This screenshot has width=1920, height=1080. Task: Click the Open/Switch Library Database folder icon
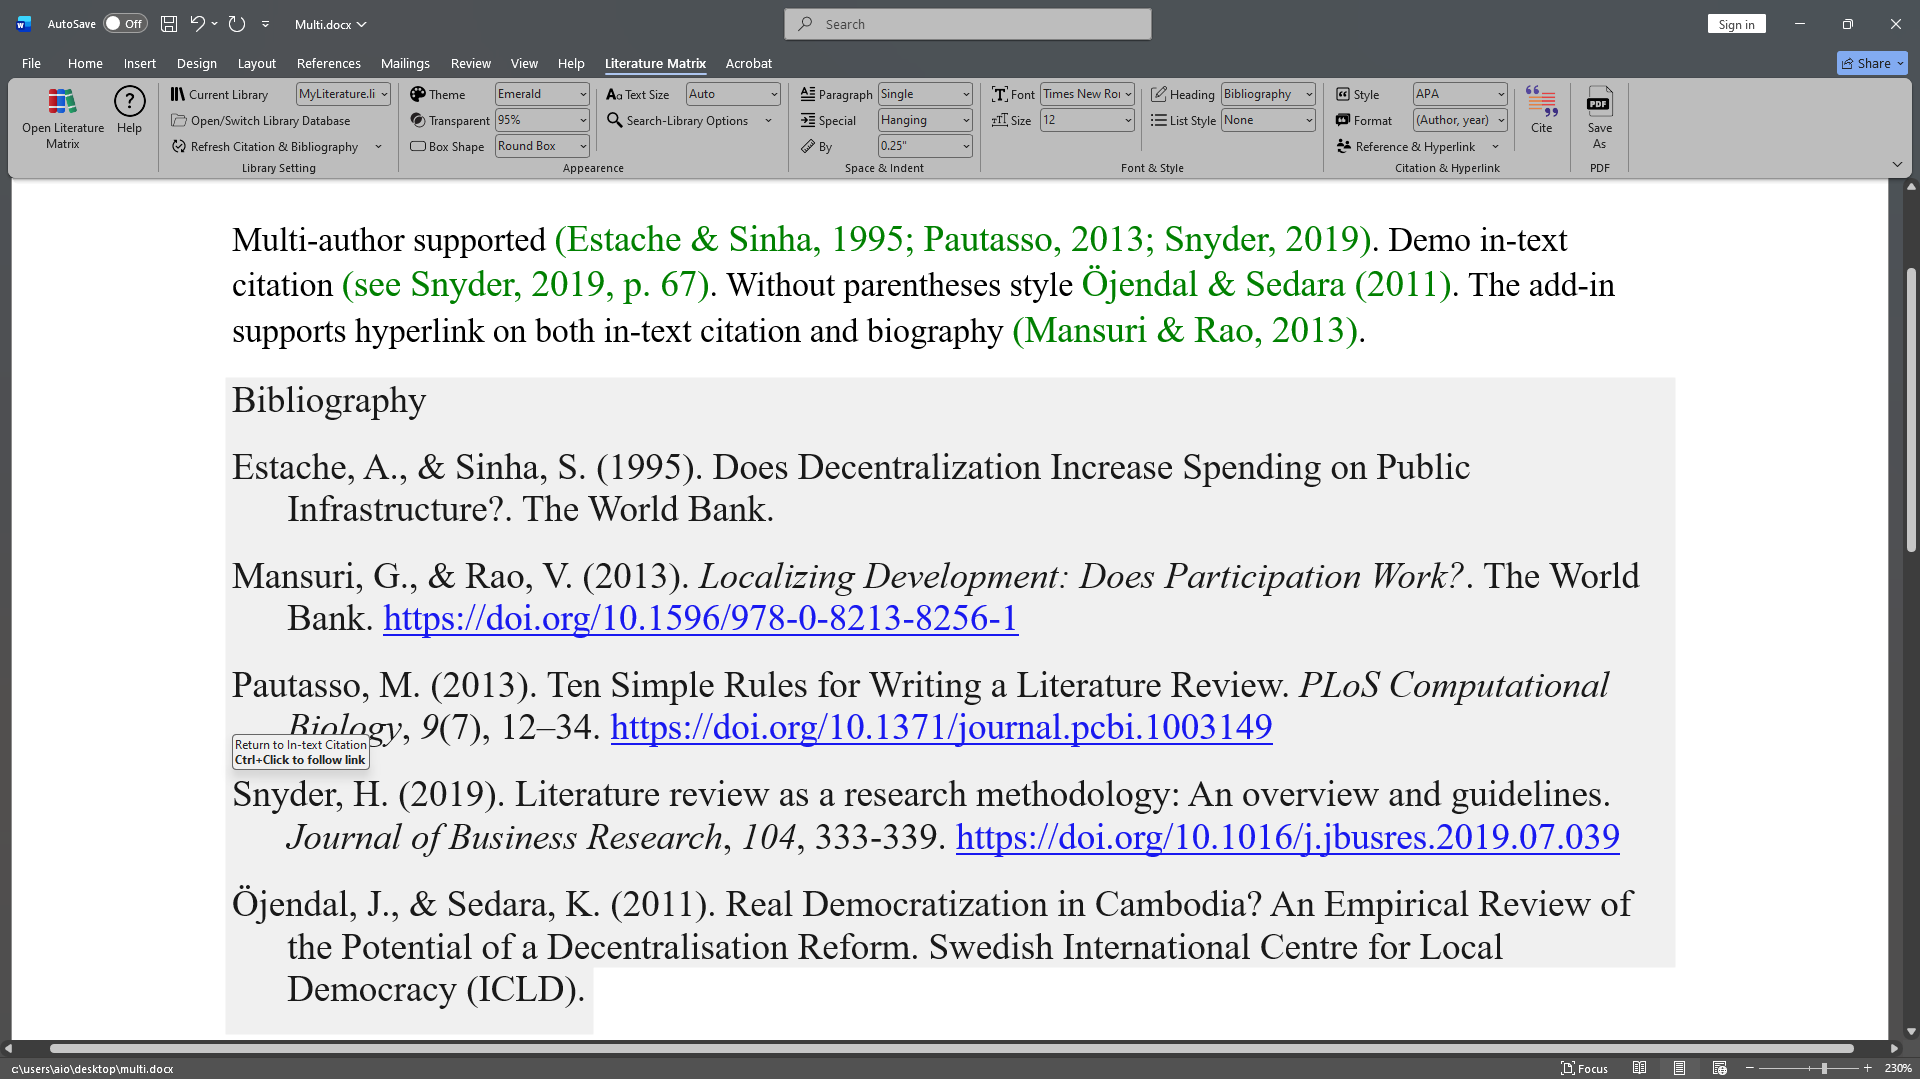pyautogui.click(x=179, y=120)
